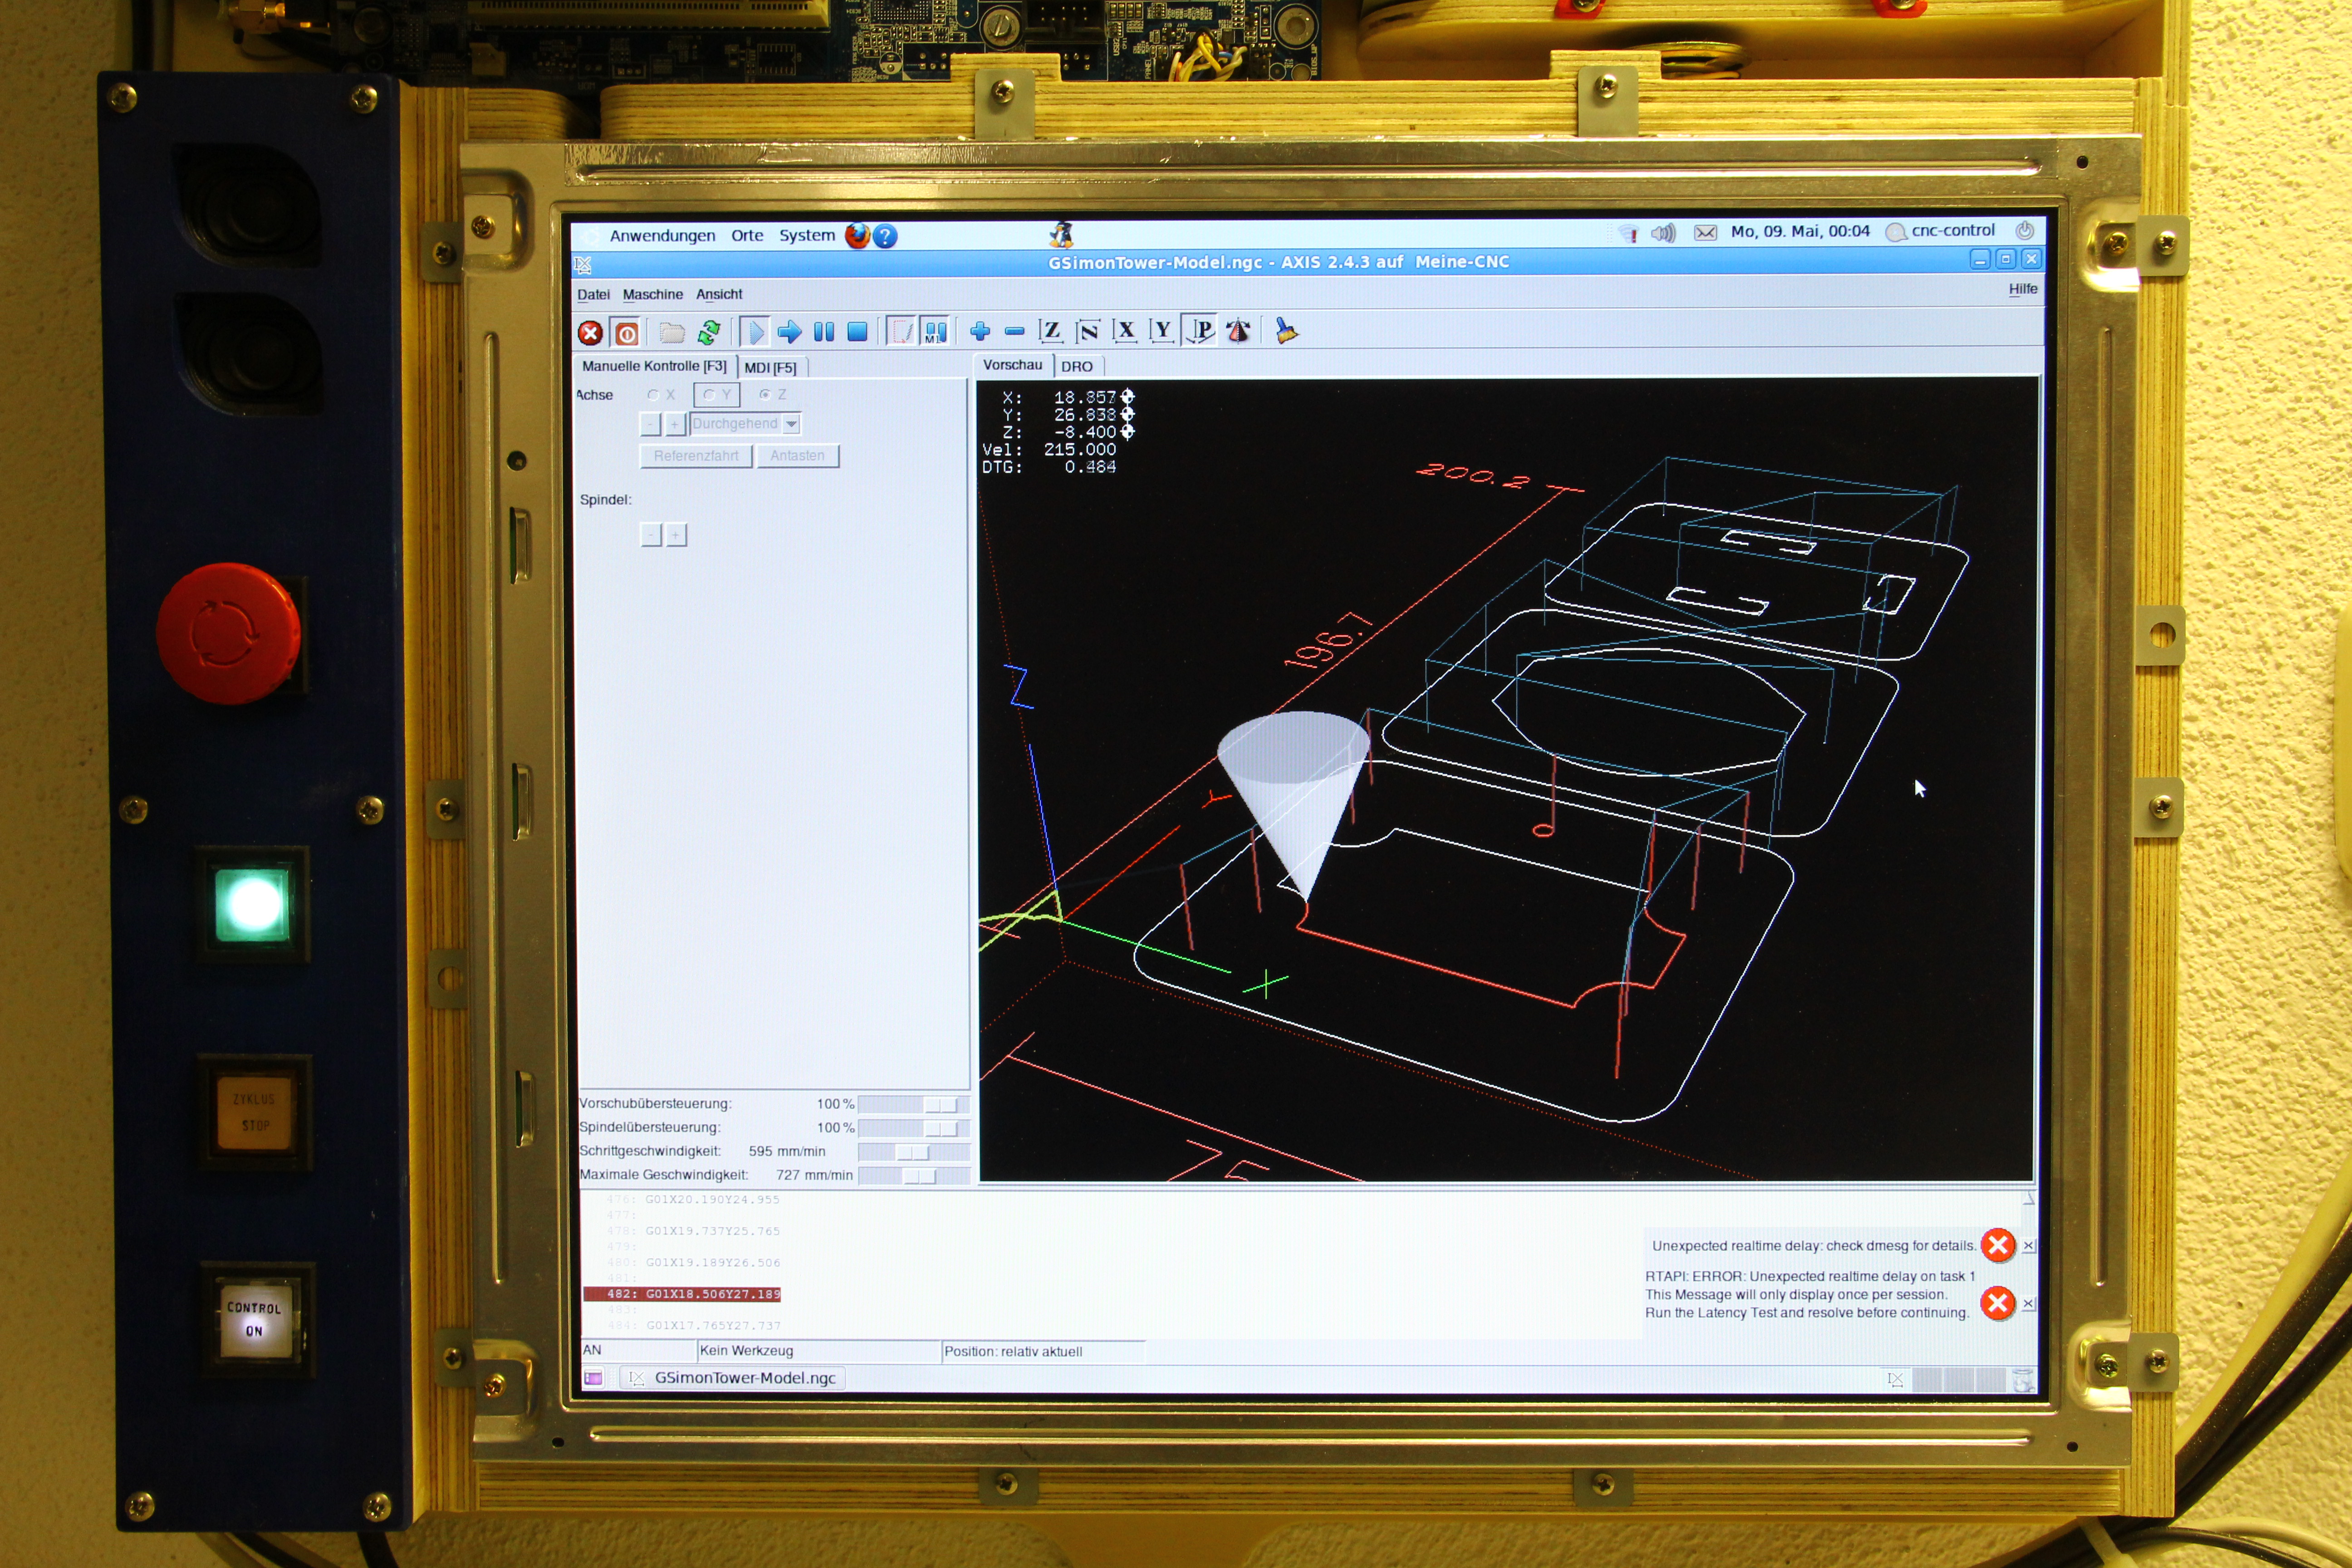Screen dimensions: 2352x1568
Task: Toggle the machine power icon
Action: click(627, 333)
